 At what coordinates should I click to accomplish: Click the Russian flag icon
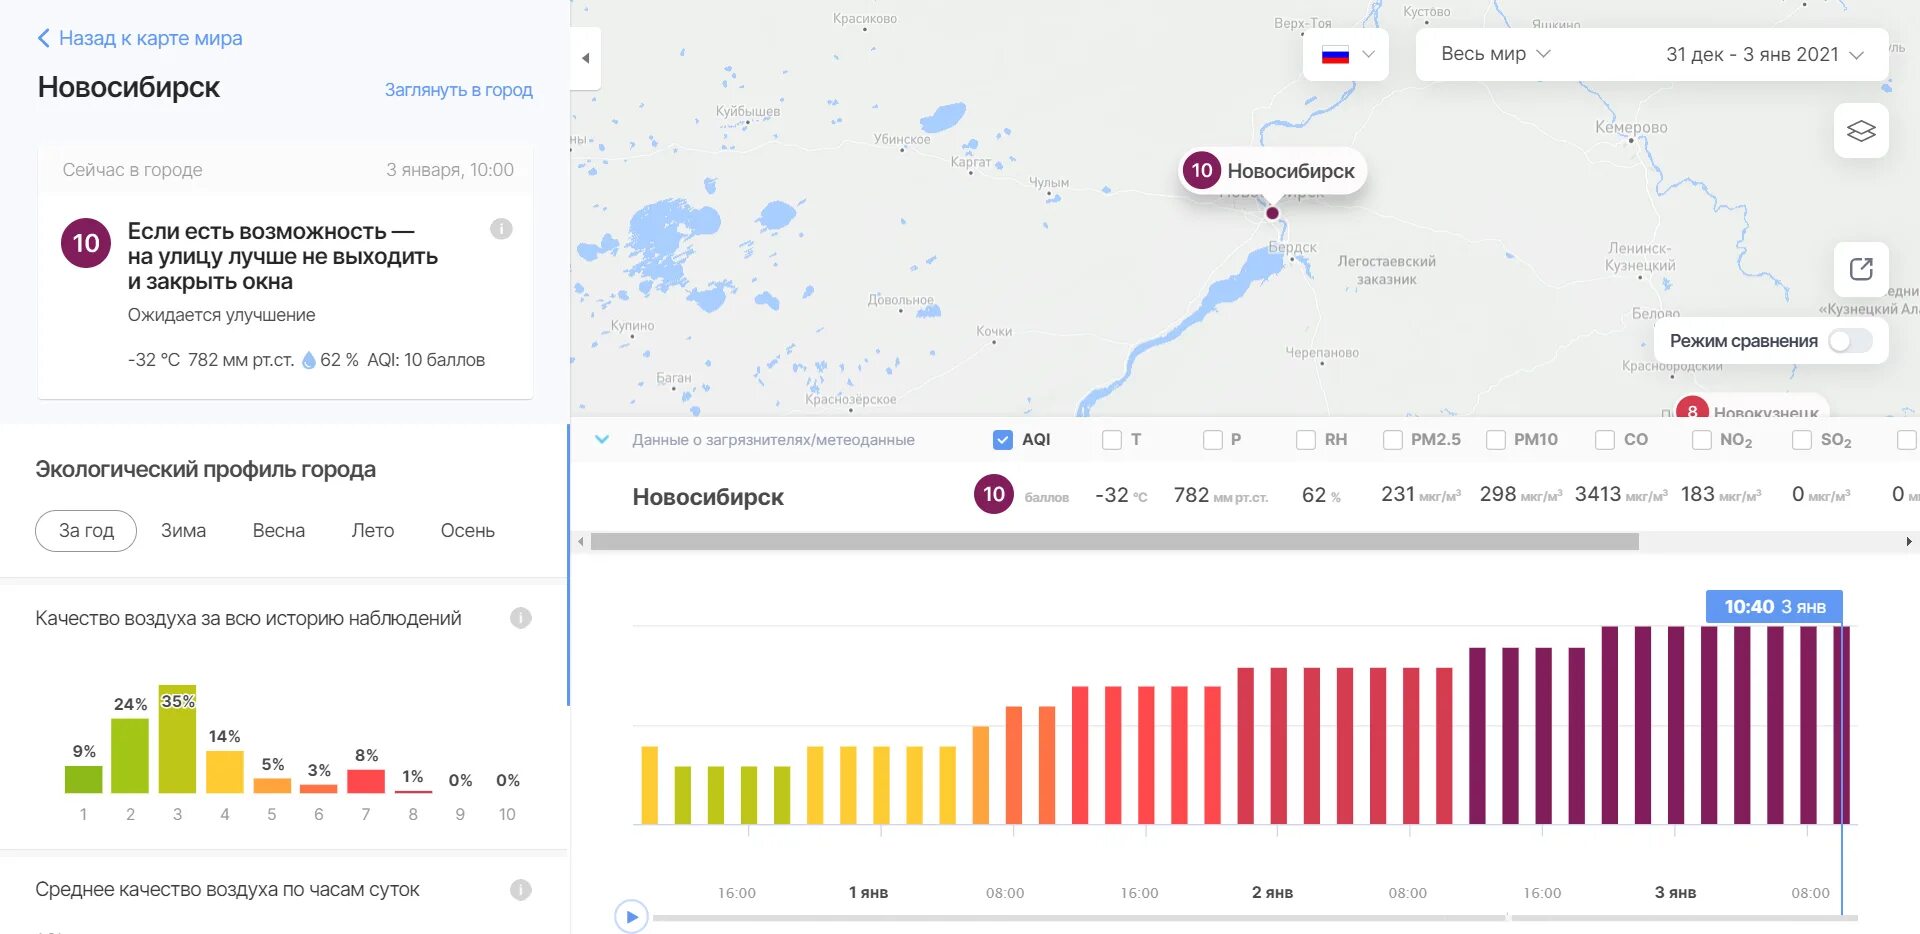click(x=1335, y=55)
